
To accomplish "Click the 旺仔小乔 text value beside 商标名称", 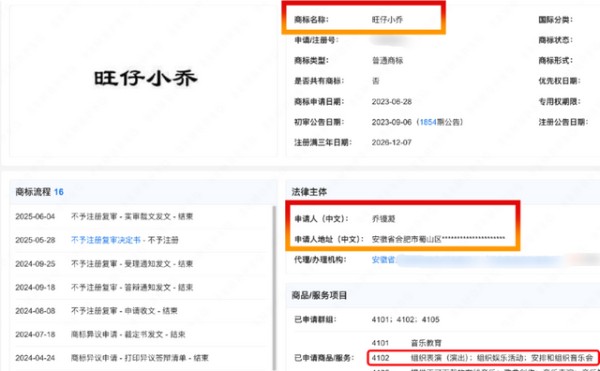I will tap(387, 20).
